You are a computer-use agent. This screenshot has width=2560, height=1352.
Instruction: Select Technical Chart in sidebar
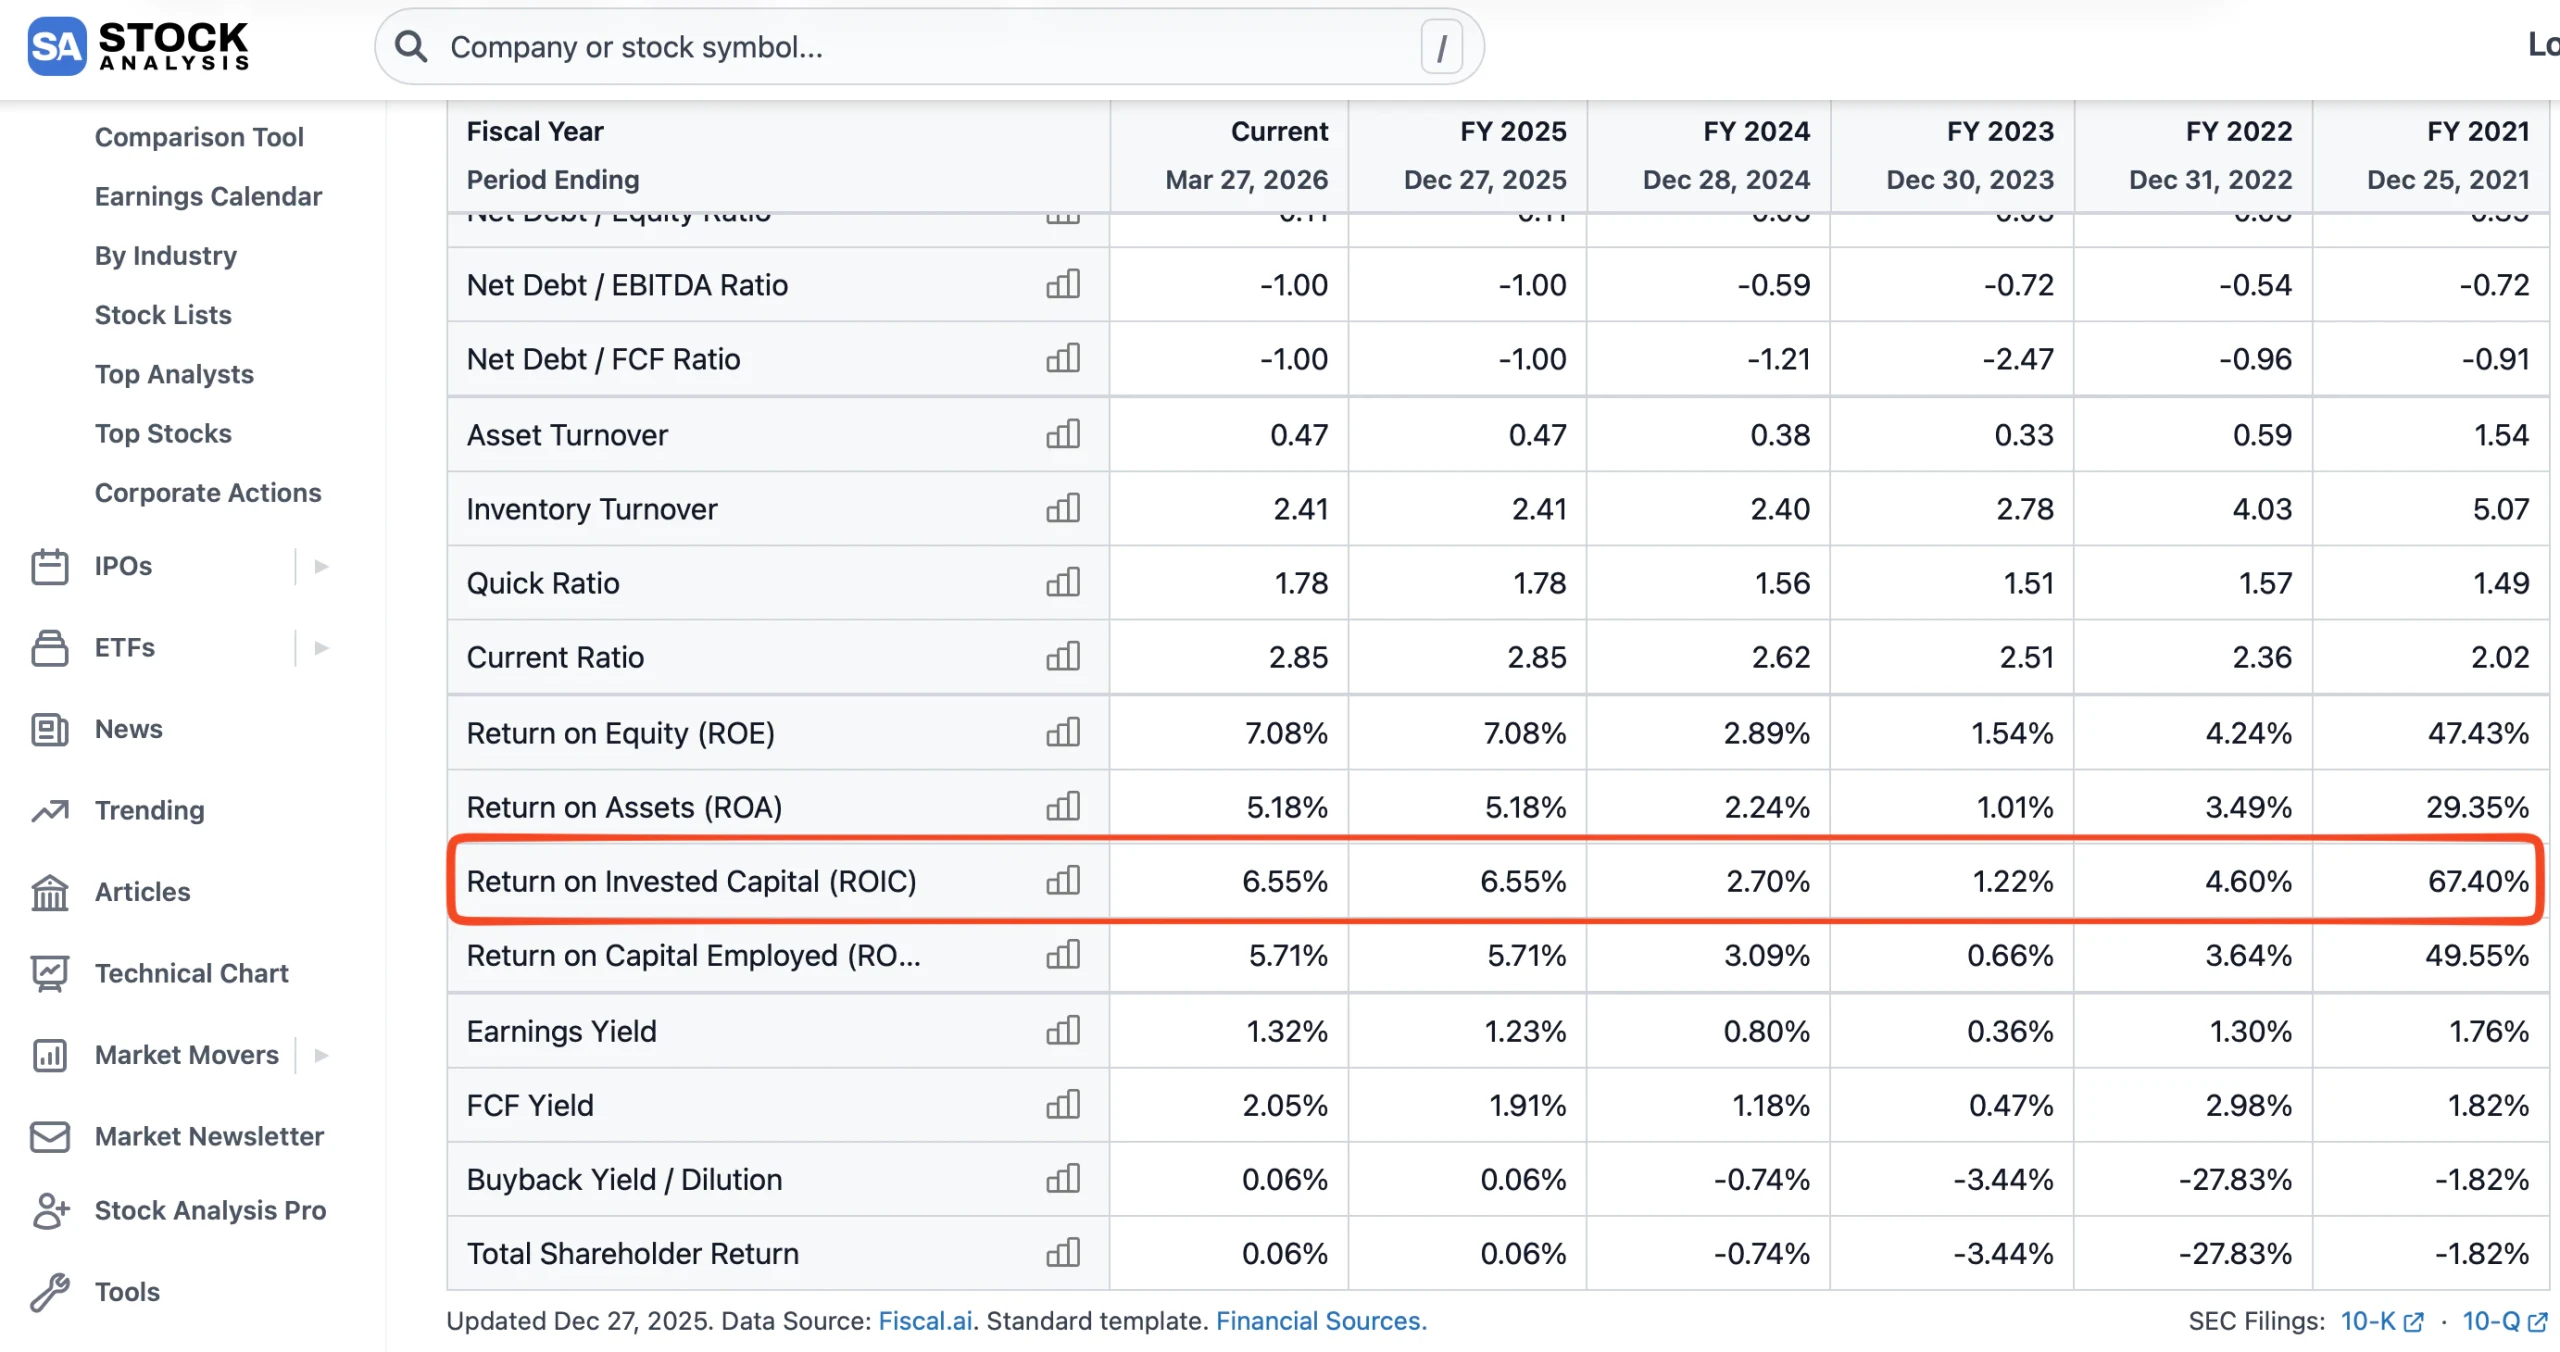point(191,973)
